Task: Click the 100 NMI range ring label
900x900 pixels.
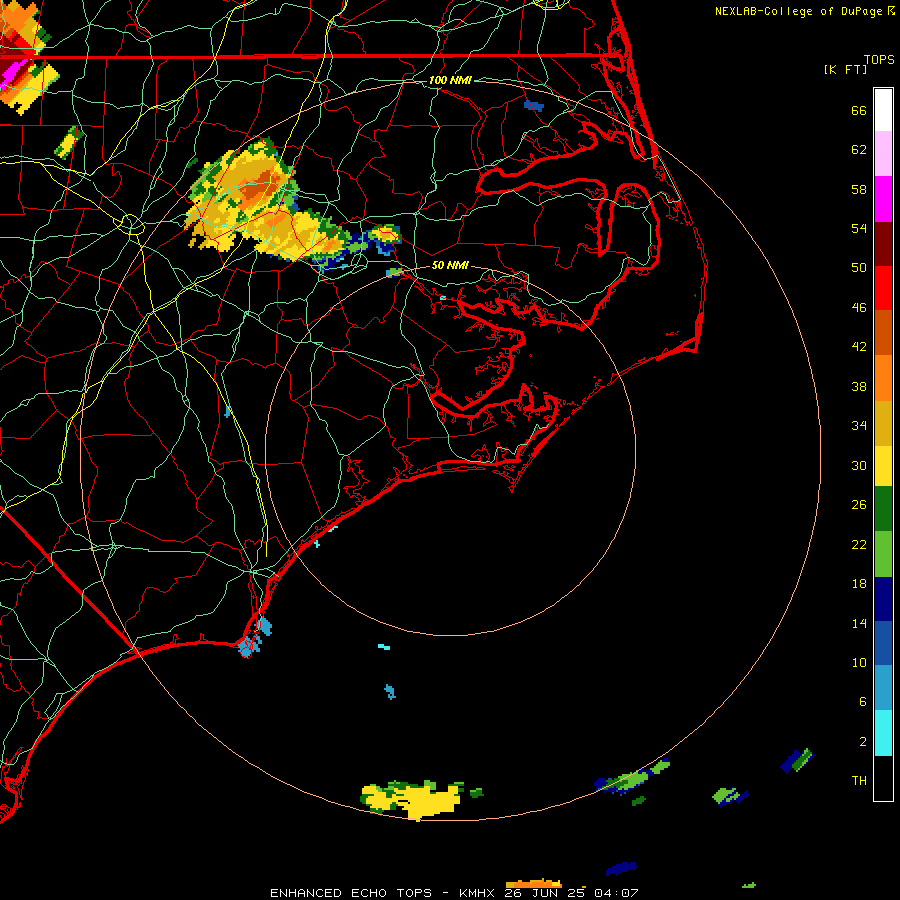Action: click(x=450, y=80)
